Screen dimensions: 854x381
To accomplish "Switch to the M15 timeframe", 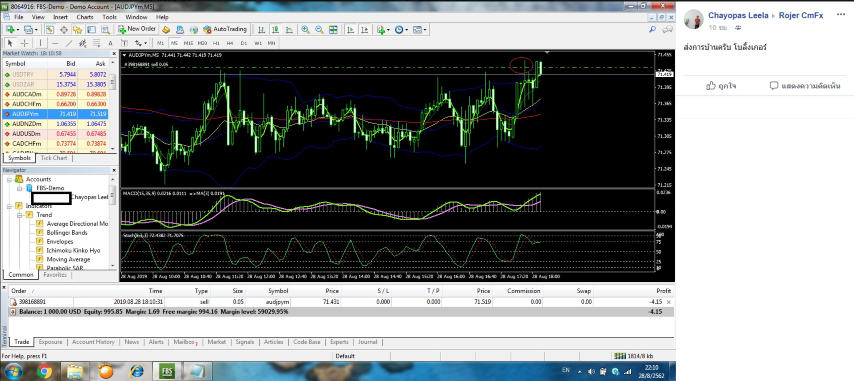I will 188,43.
